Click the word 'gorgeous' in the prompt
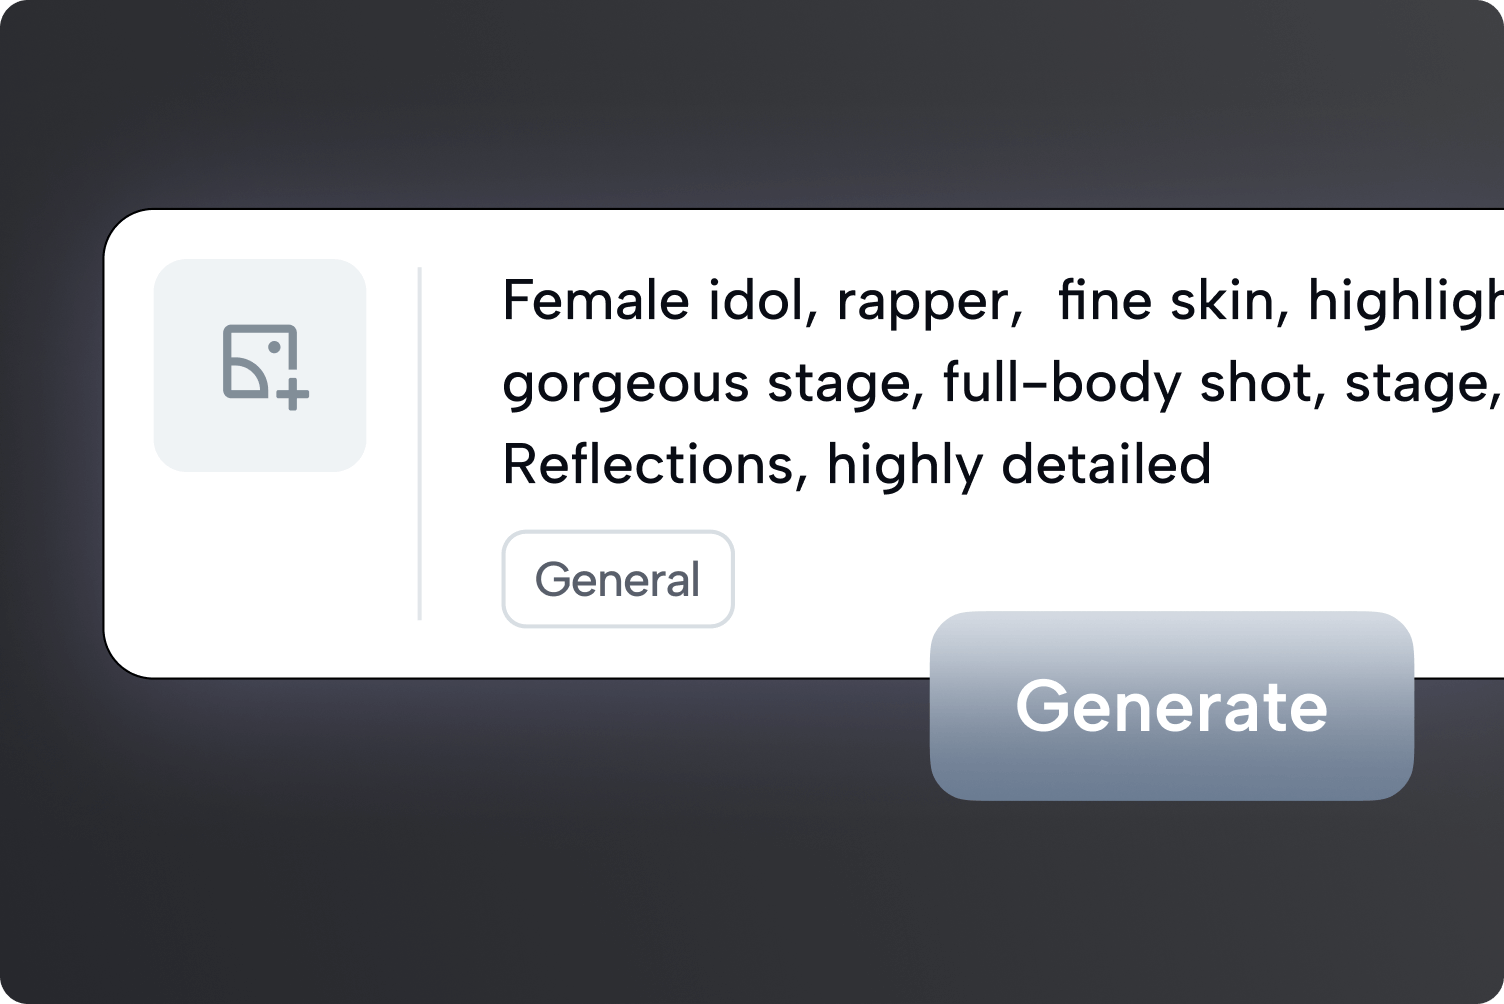 pyautogui.click(x=625, y=384)
